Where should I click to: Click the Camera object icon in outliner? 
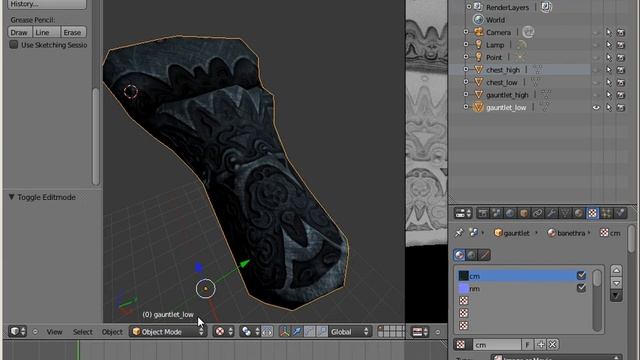(x=479, y=32)
